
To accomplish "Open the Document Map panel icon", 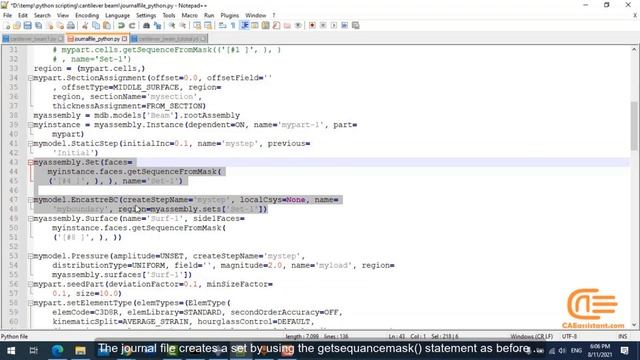I will [265, 26].
